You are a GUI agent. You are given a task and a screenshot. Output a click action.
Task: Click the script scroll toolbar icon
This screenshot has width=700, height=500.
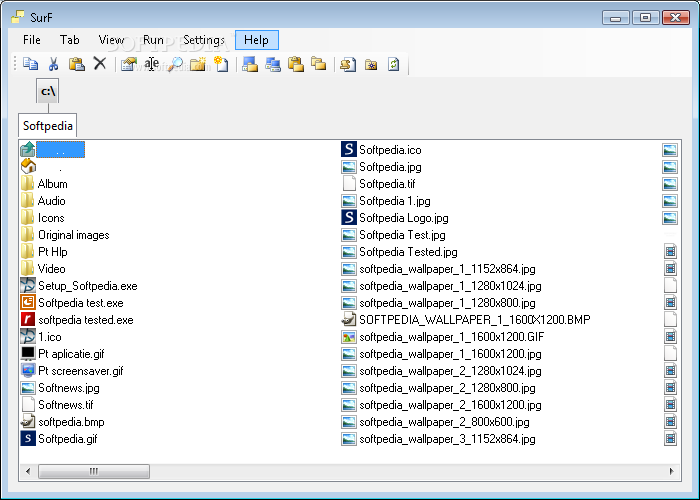click(x=348, y=64)
